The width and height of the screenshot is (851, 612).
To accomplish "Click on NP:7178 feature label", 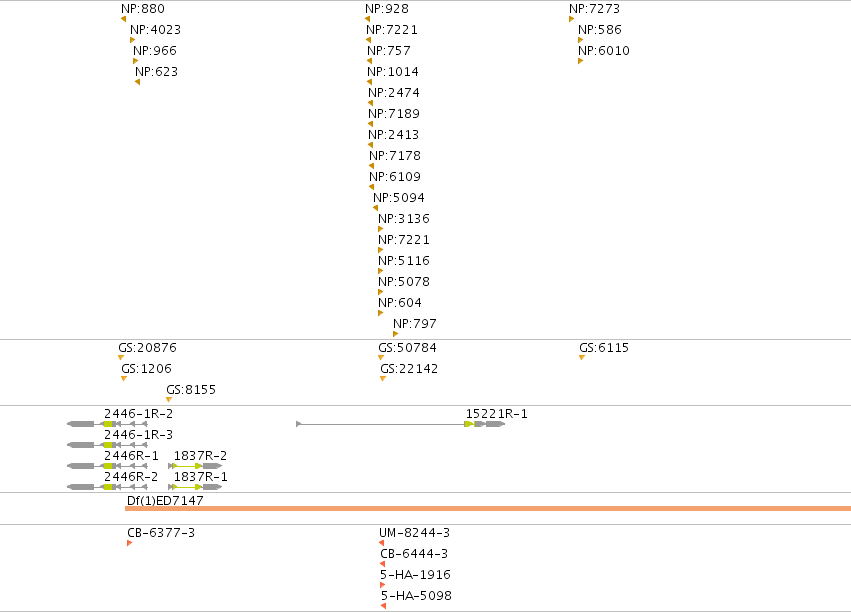I will [395, 156].
